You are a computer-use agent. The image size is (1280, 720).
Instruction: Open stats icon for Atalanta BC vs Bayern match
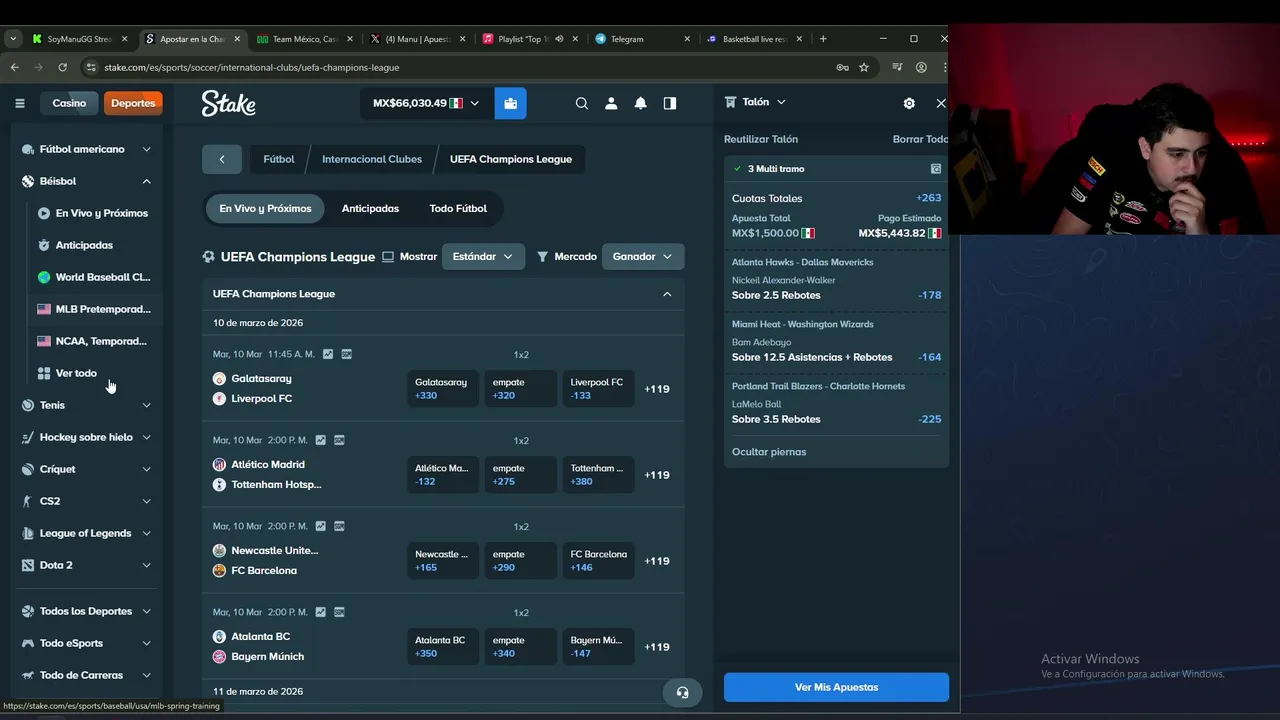click(x=320, y=612)
